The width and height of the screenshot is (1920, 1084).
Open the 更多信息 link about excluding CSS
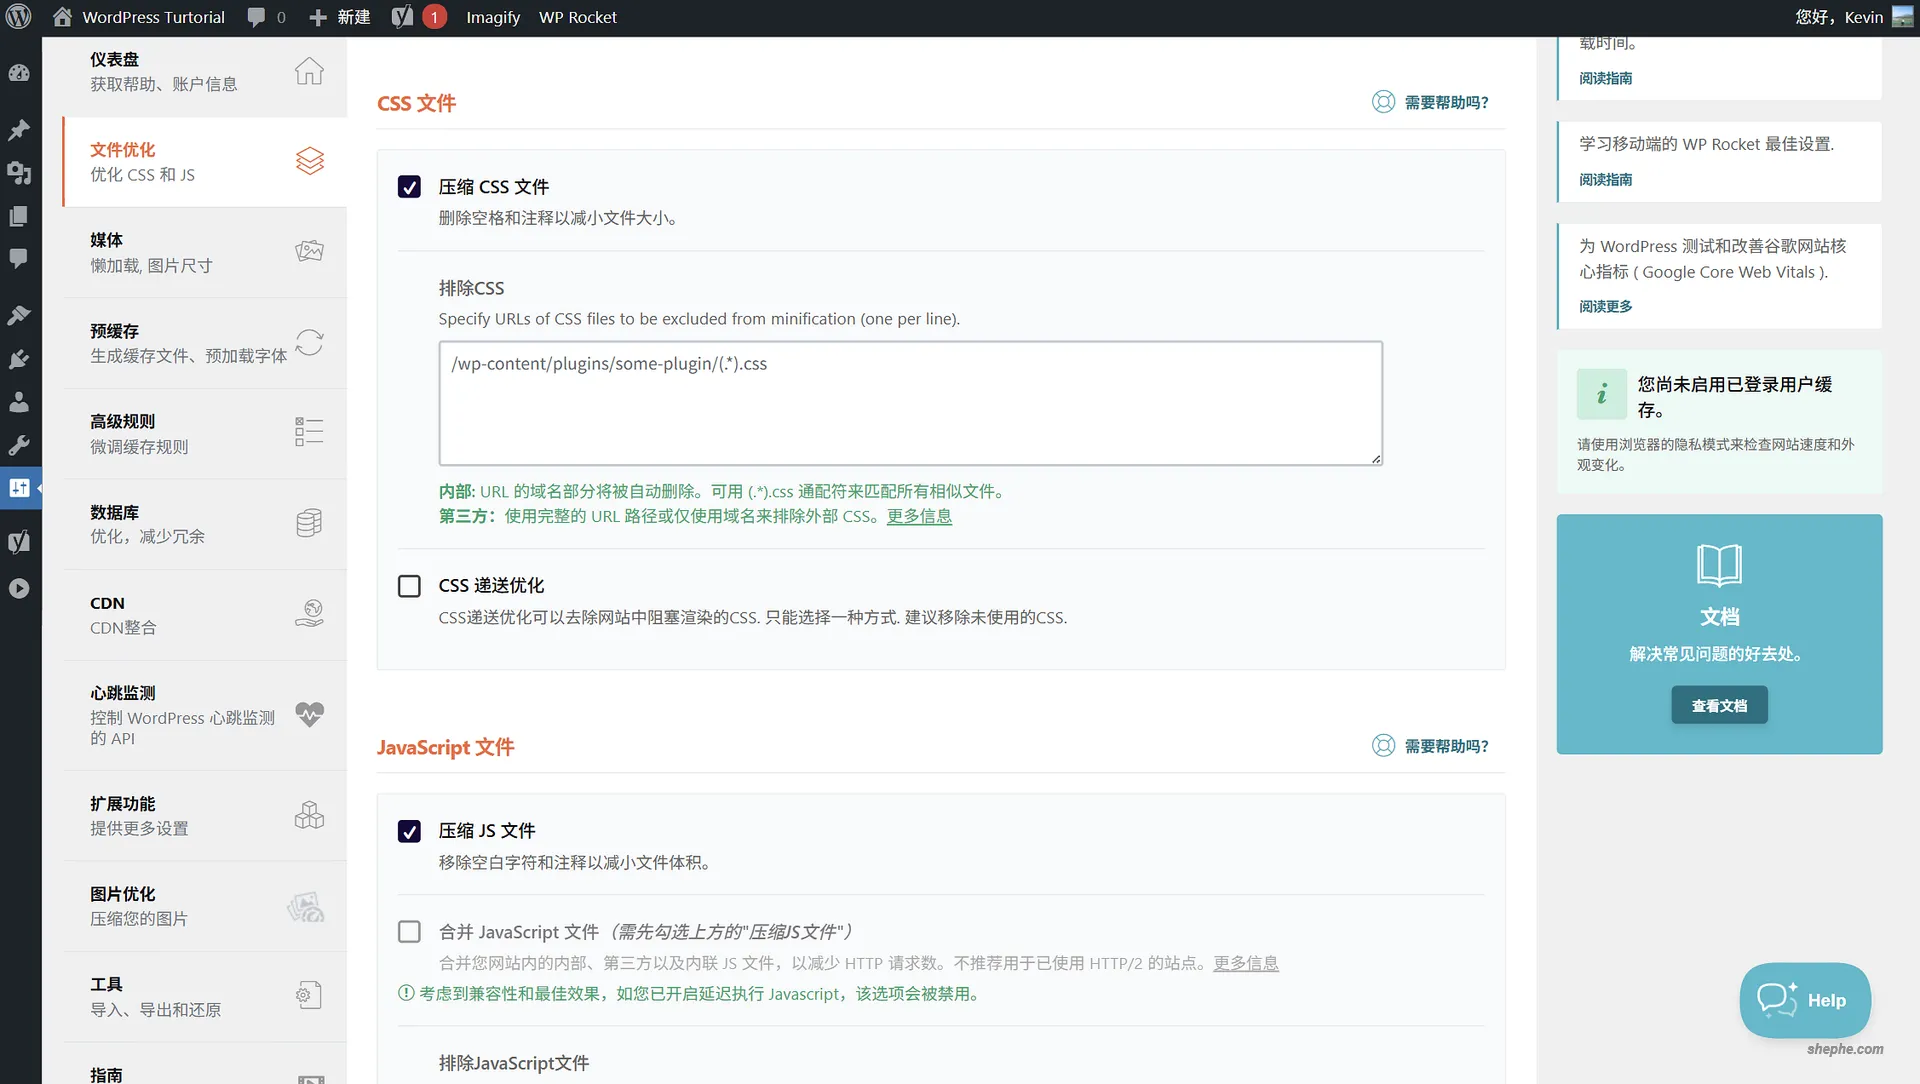click(x=918, y=516)
